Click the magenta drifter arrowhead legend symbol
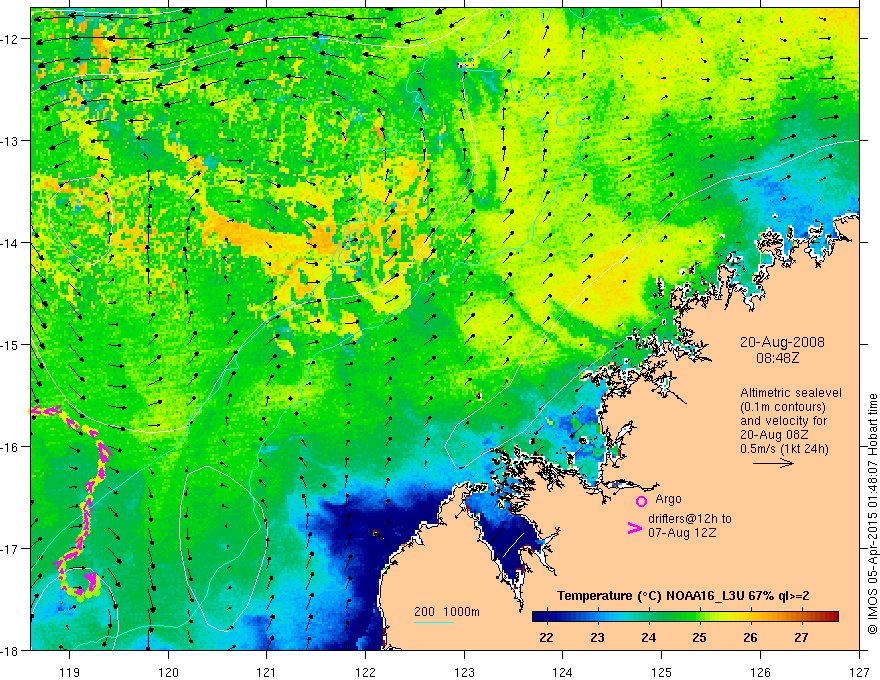 [634, 528]
